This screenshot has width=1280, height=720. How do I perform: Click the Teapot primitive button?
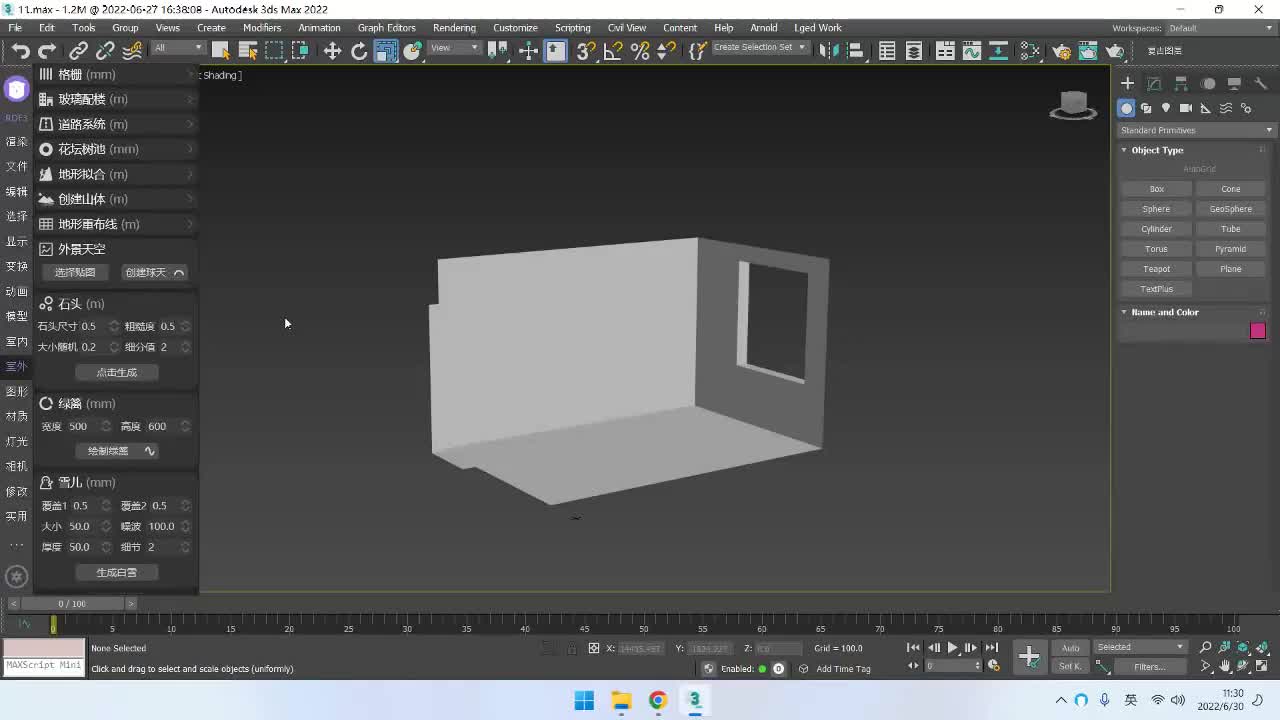click(1156, 269)
